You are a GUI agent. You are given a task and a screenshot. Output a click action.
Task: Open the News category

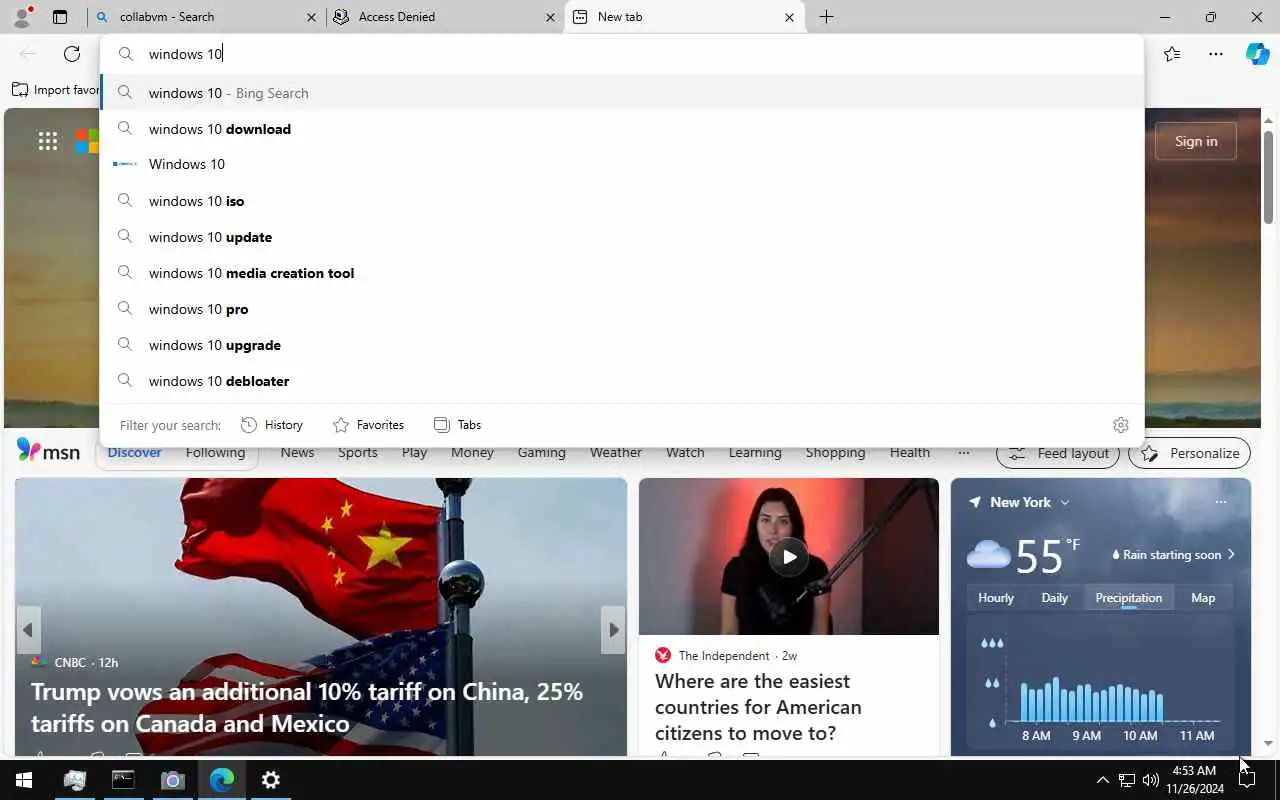(297, 452)
